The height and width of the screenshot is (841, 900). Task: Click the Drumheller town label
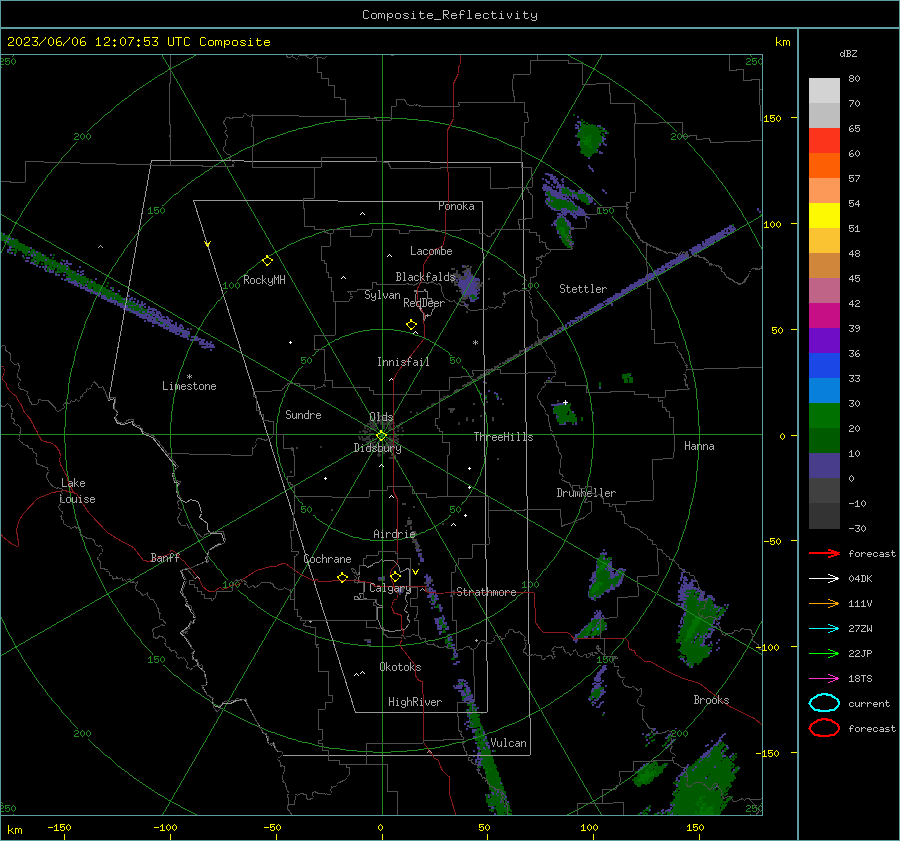pyautogui.click(x=586, y=493)
